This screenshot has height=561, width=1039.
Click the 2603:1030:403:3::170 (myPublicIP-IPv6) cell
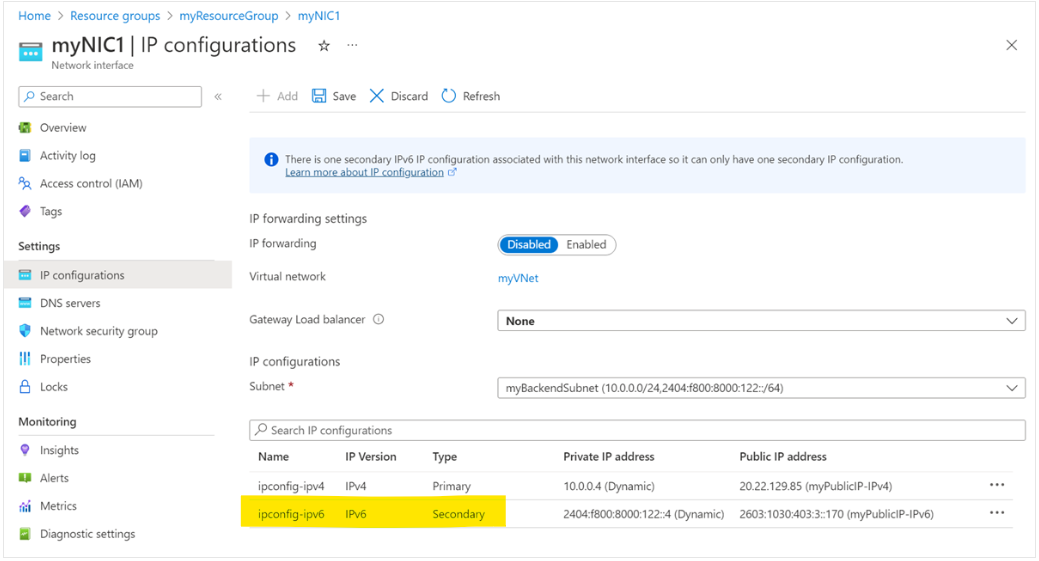836,514
